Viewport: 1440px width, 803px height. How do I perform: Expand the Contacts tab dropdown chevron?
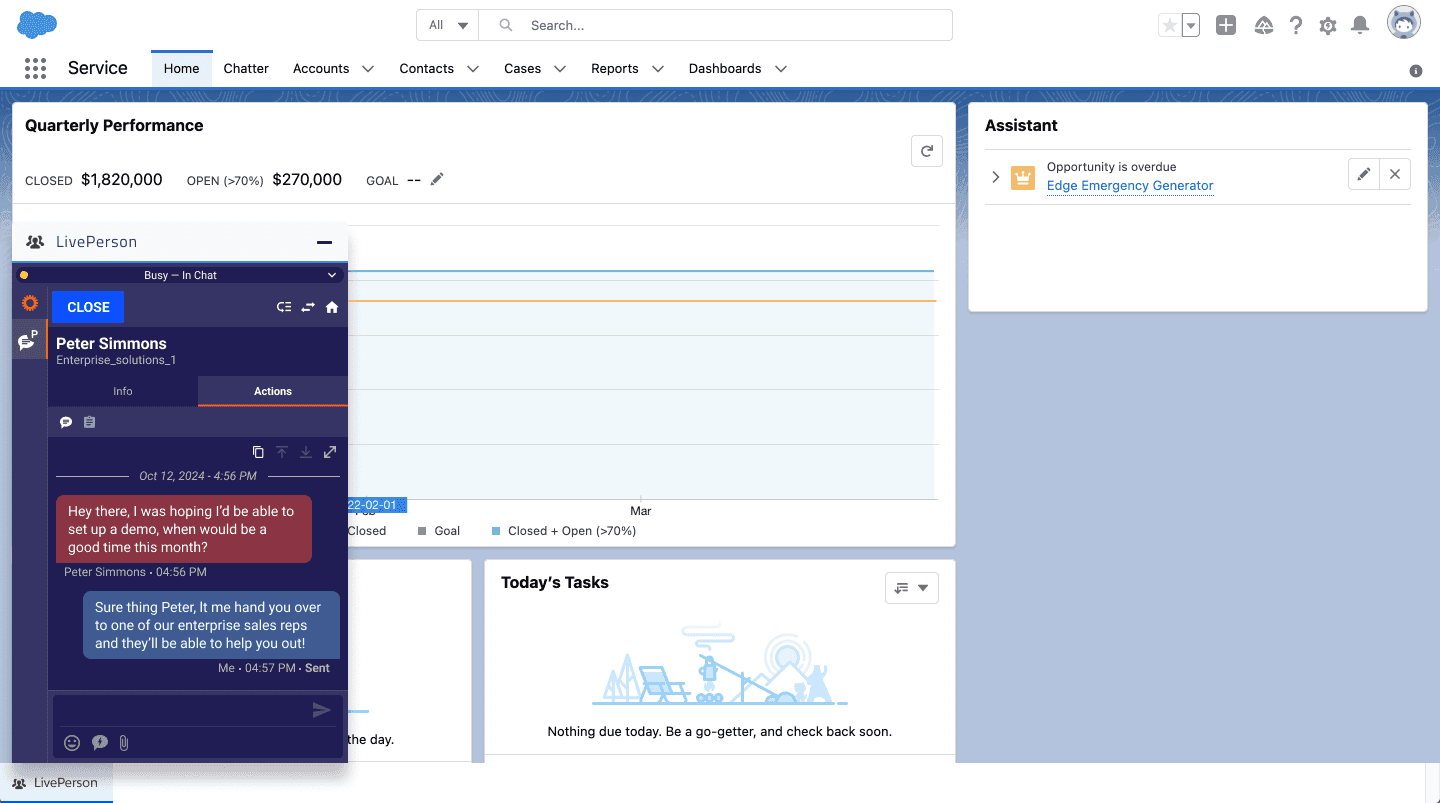473,69
